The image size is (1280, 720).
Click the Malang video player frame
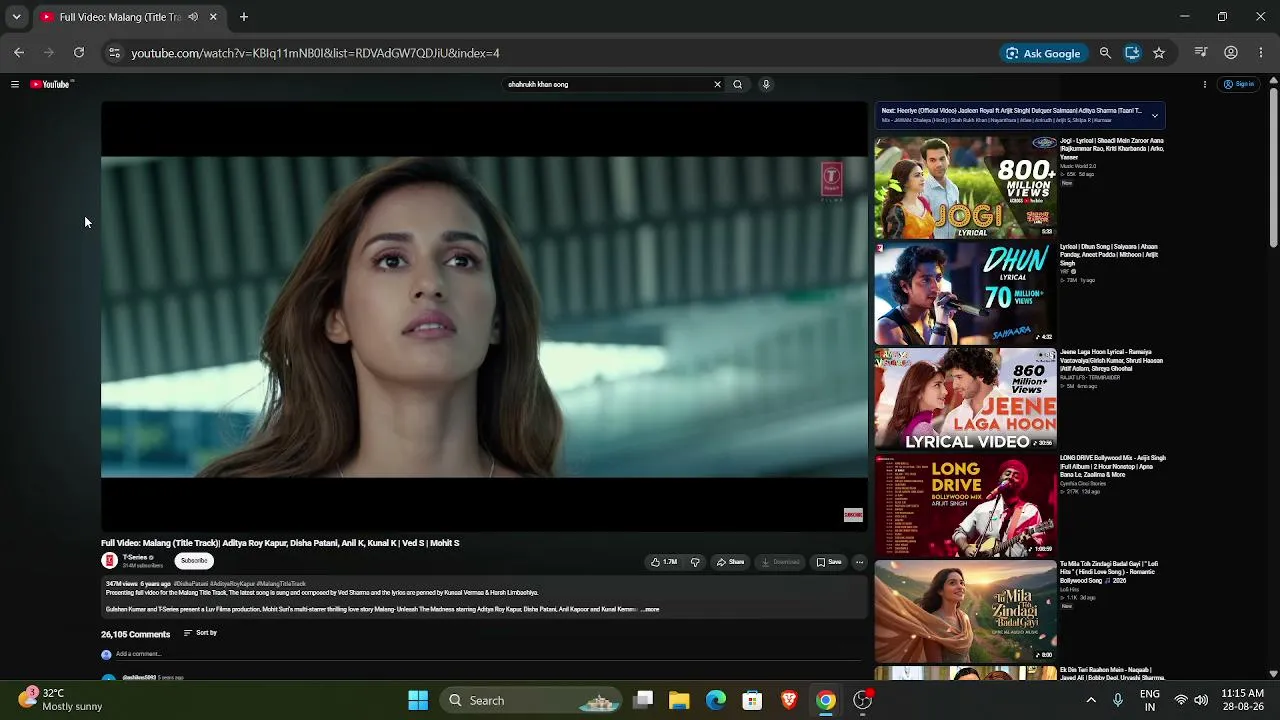tap(485, 316)
